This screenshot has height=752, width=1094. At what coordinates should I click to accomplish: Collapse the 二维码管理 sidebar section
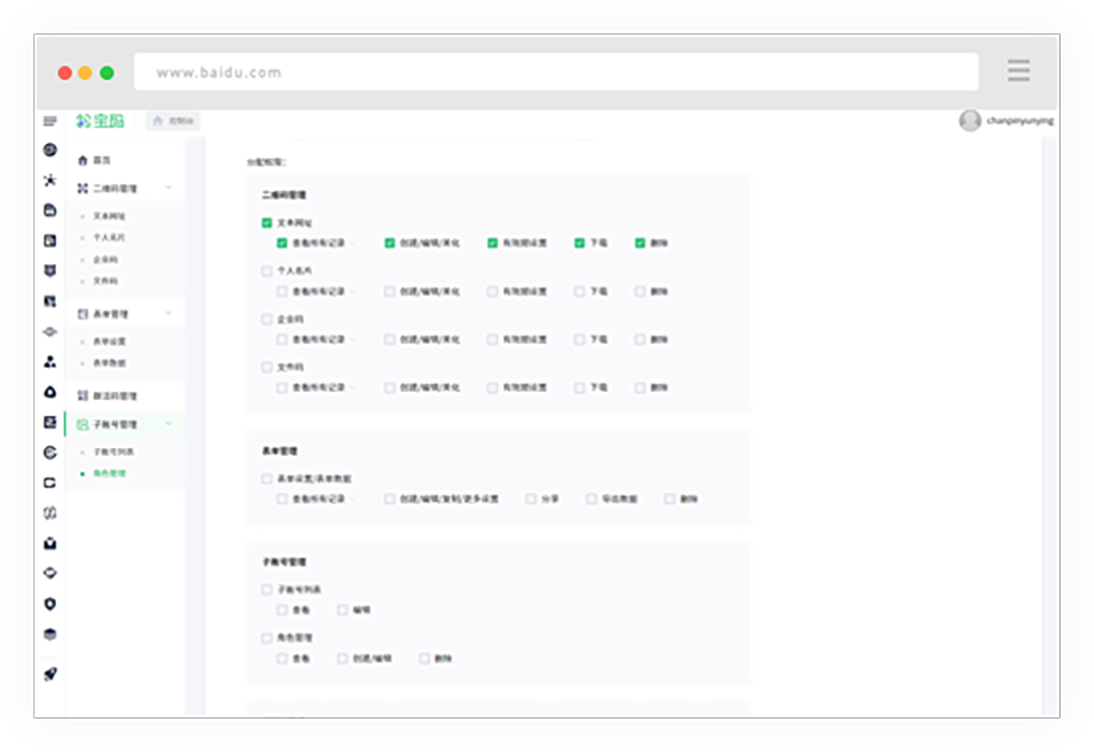pos(168,188)
